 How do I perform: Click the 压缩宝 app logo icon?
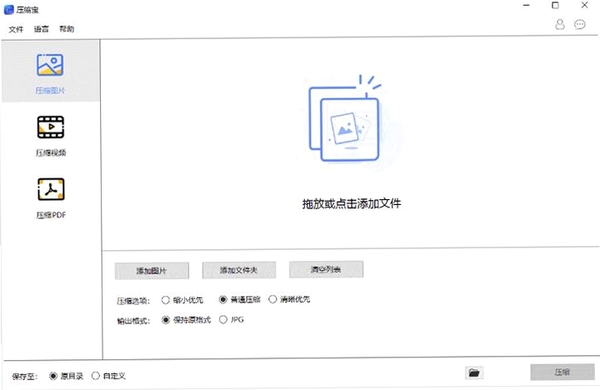tap(8, 10)
